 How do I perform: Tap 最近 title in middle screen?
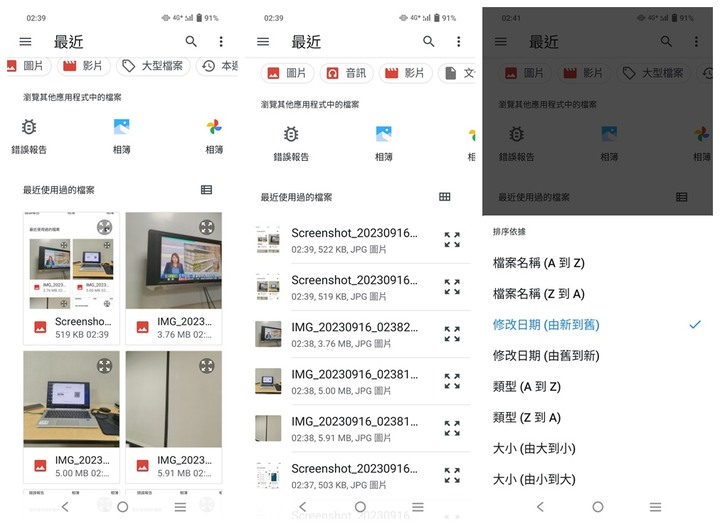(306, 42)
